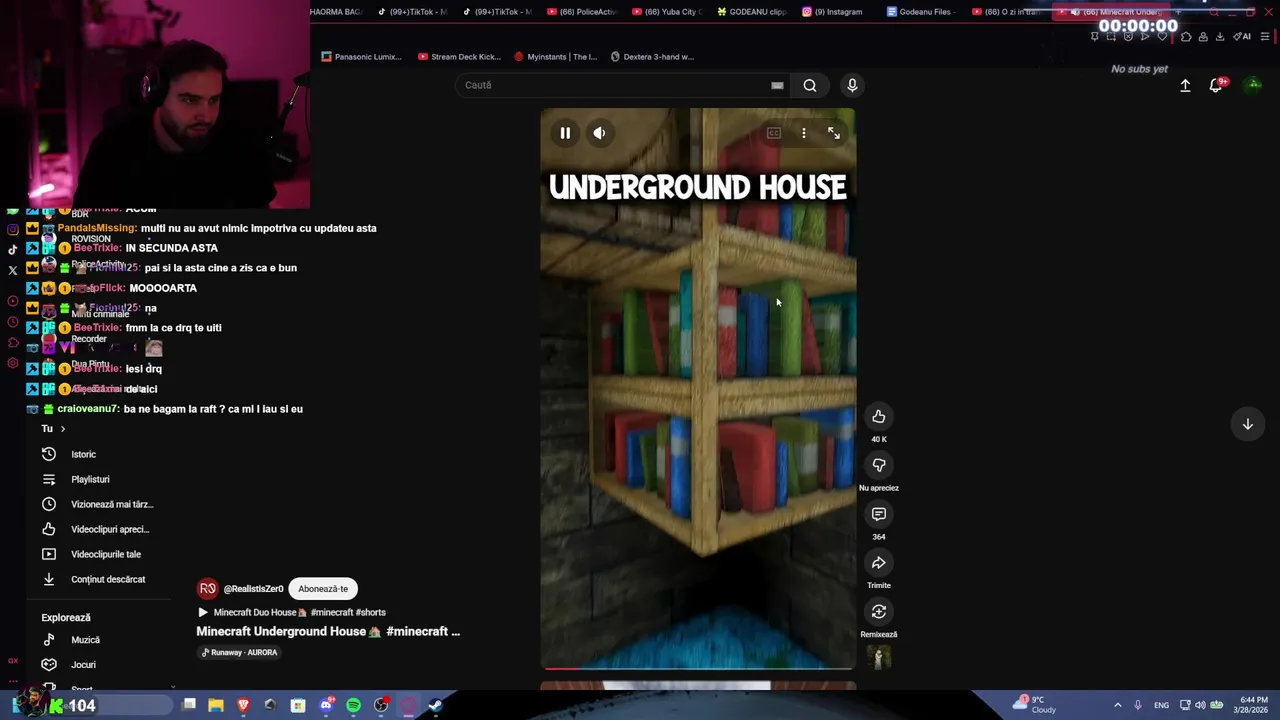The image size is (1280, 720).
Task: Open browser hamburger menu
Action: pos(1265,37)
